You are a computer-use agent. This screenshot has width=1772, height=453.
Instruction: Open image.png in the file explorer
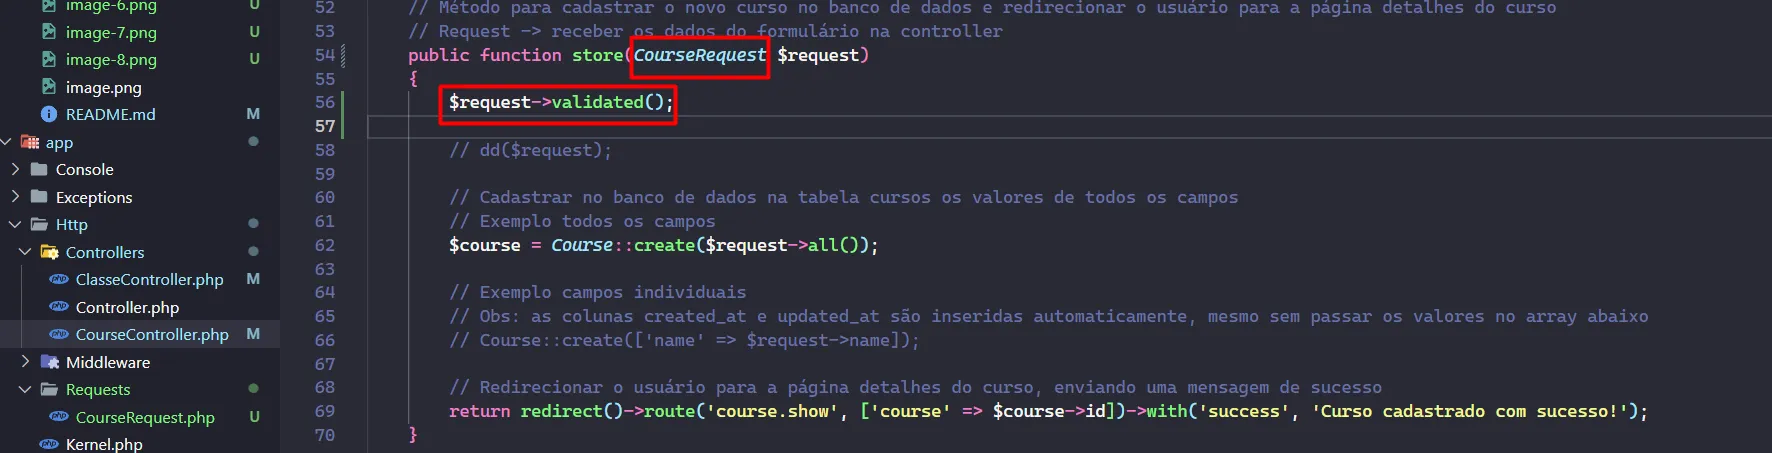104,87
